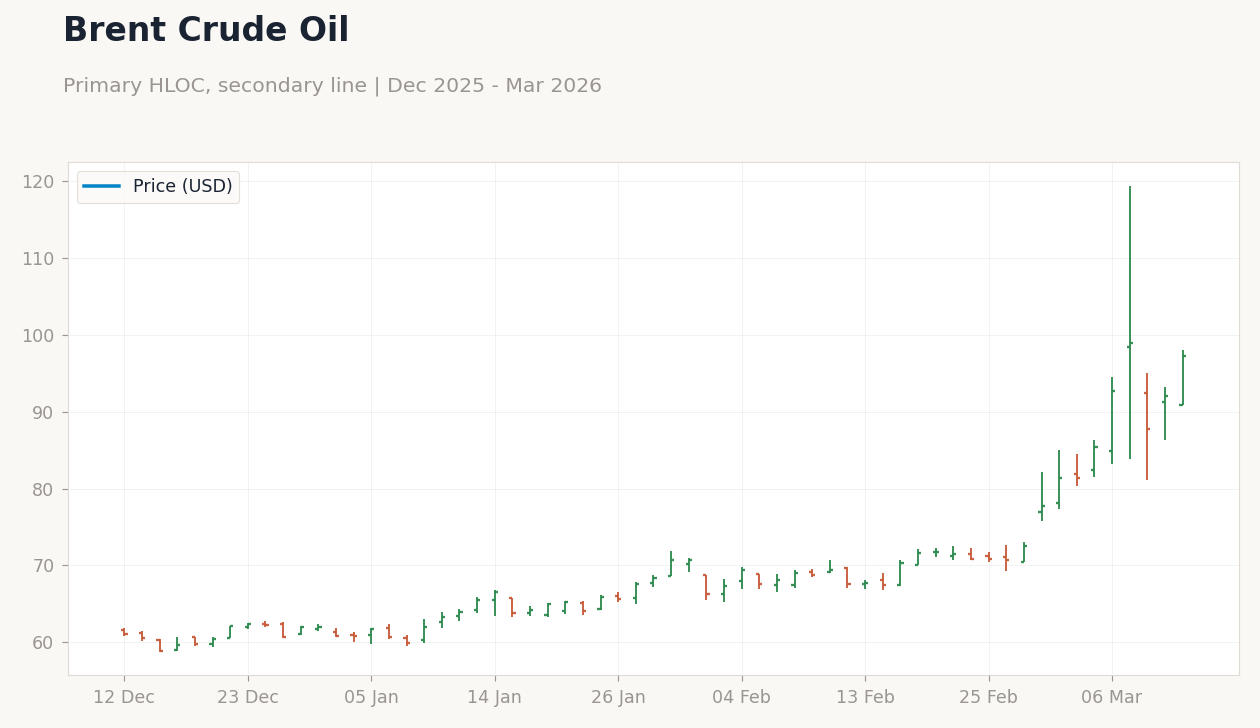Viewport: 1260px width, 728px height.
Task: Click the last green candle on the chart
Action: [x=1181, y=375]
